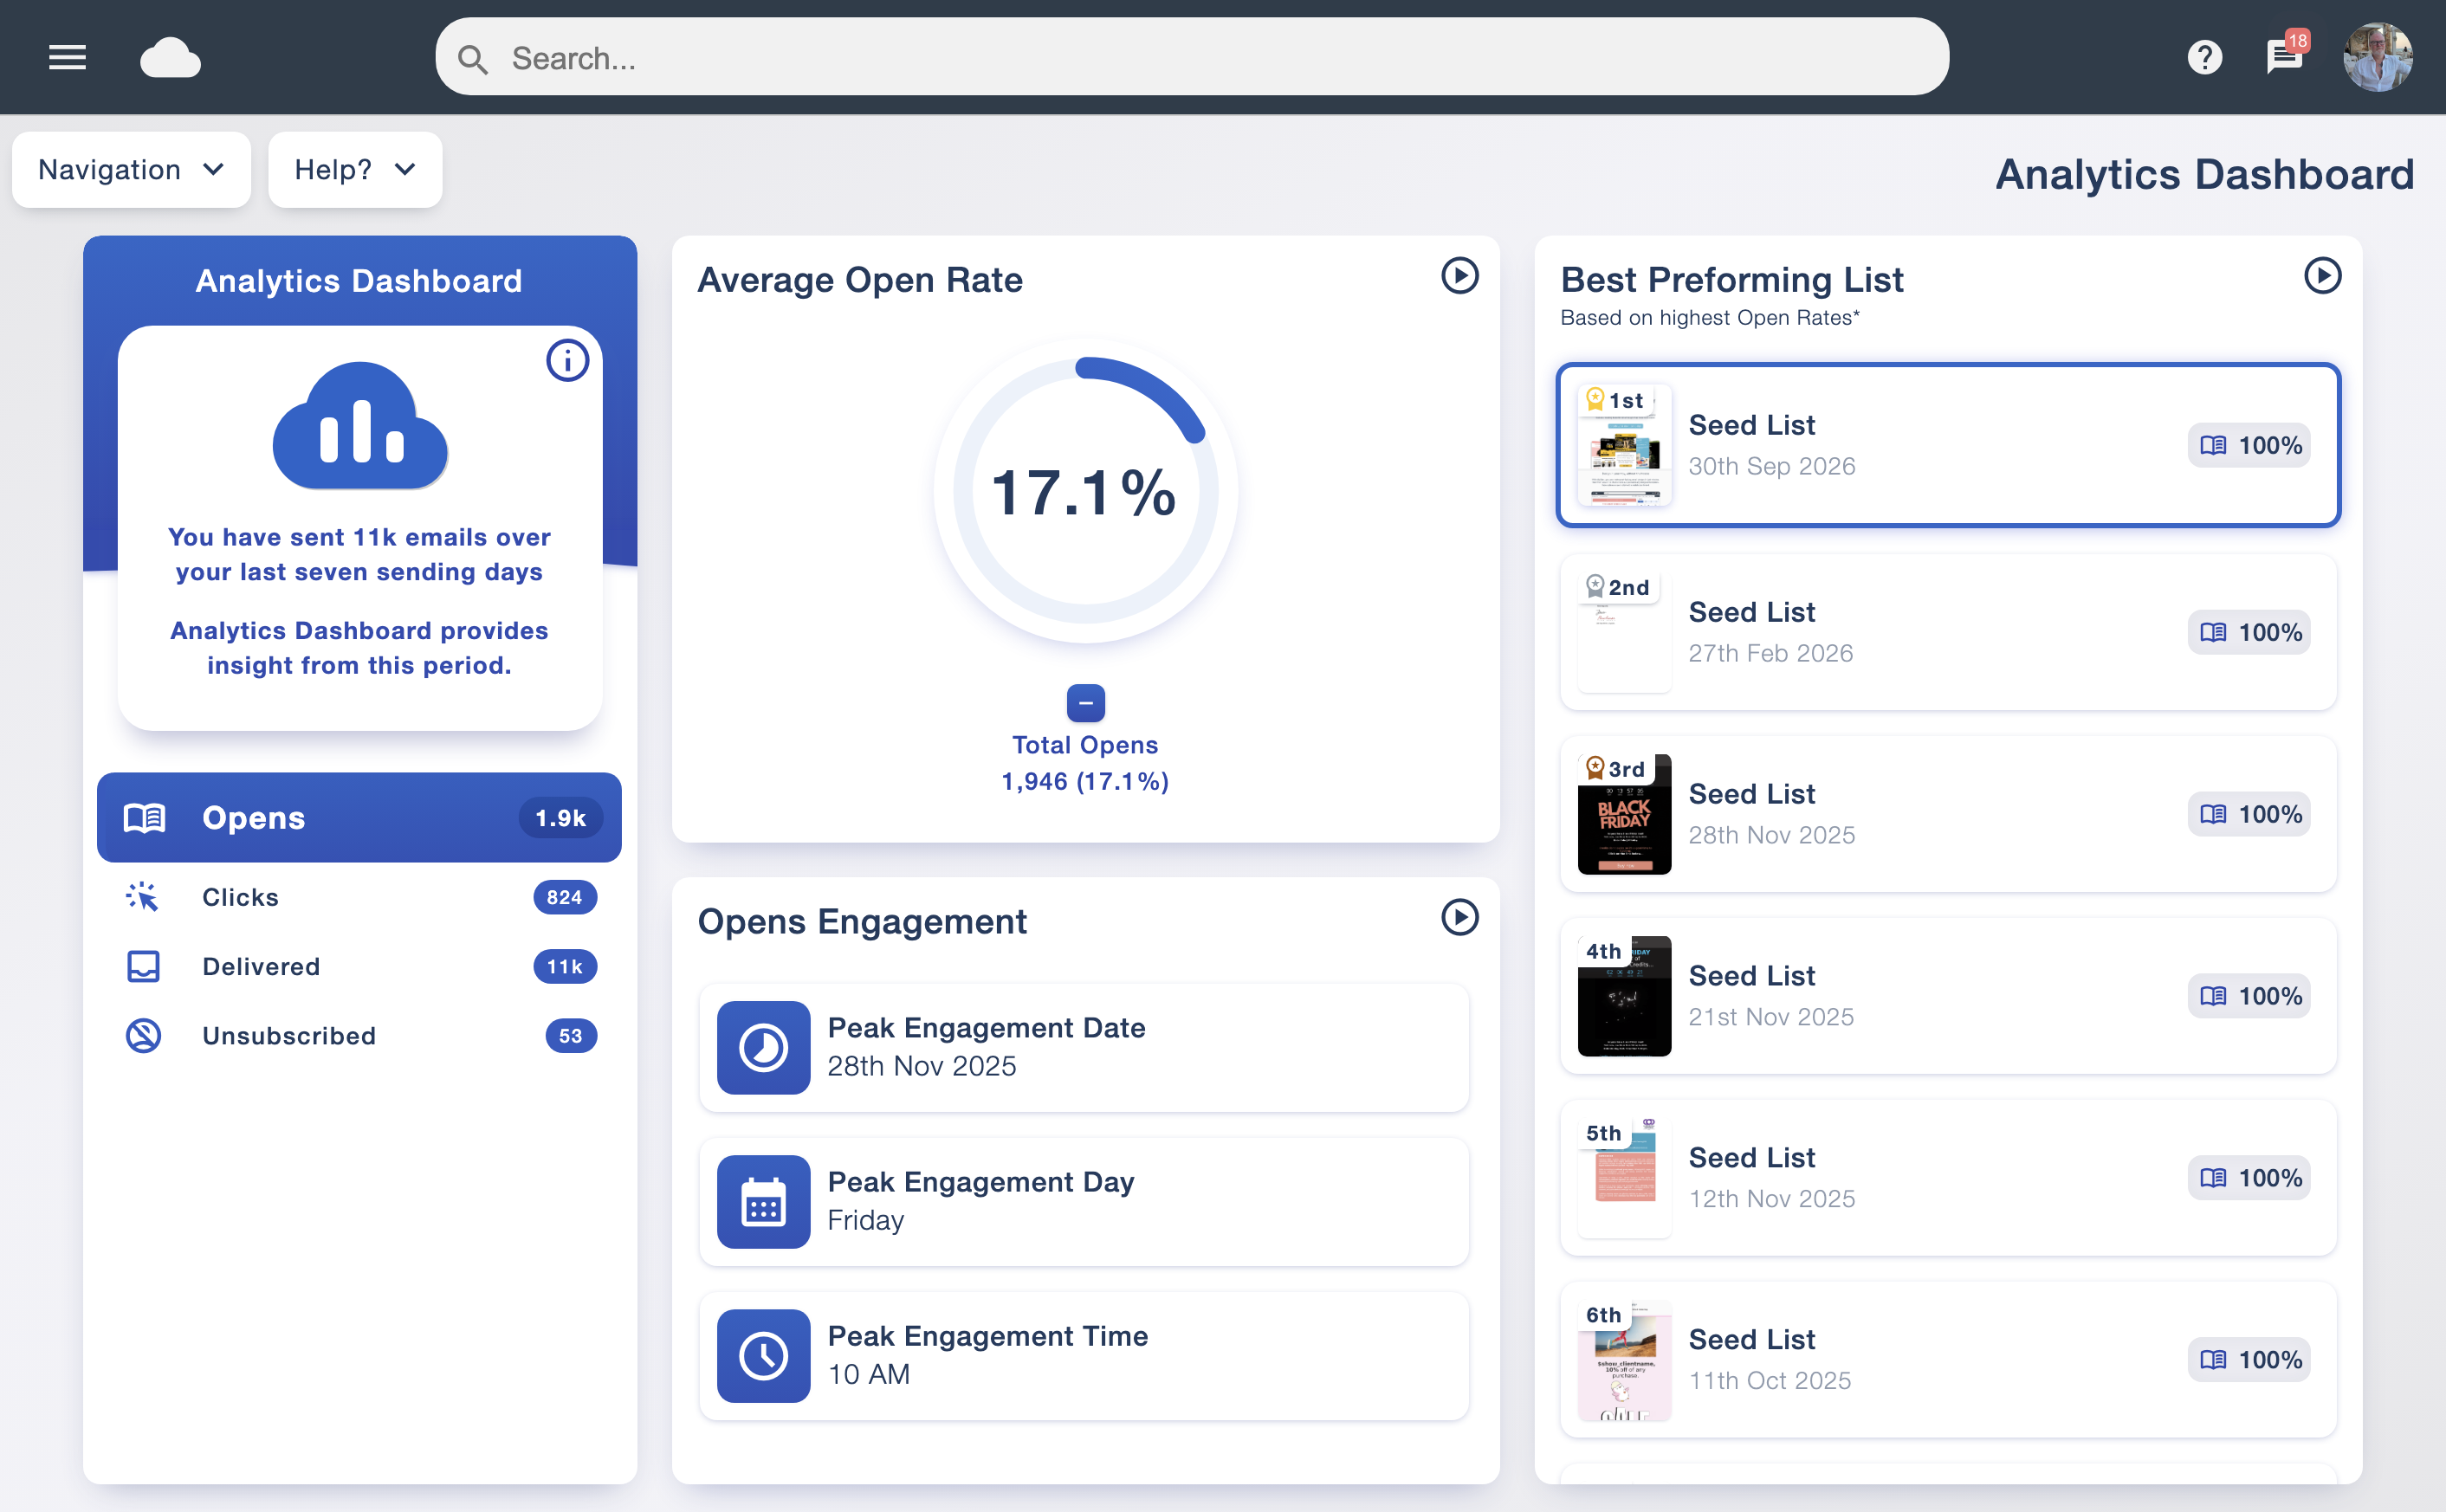2446x1512 pixels.
Task: Click the Peak Engagement Day calendar icon
Action: click(763, 1201)
